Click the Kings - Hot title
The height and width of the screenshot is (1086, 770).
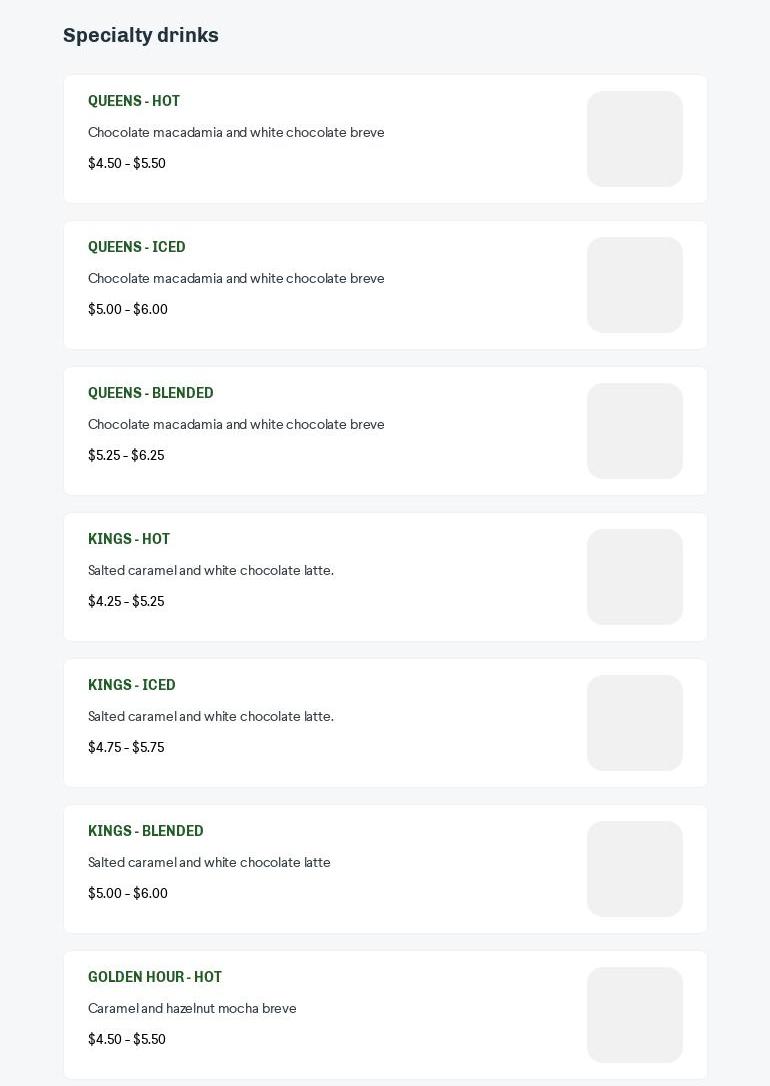point(129,539)
